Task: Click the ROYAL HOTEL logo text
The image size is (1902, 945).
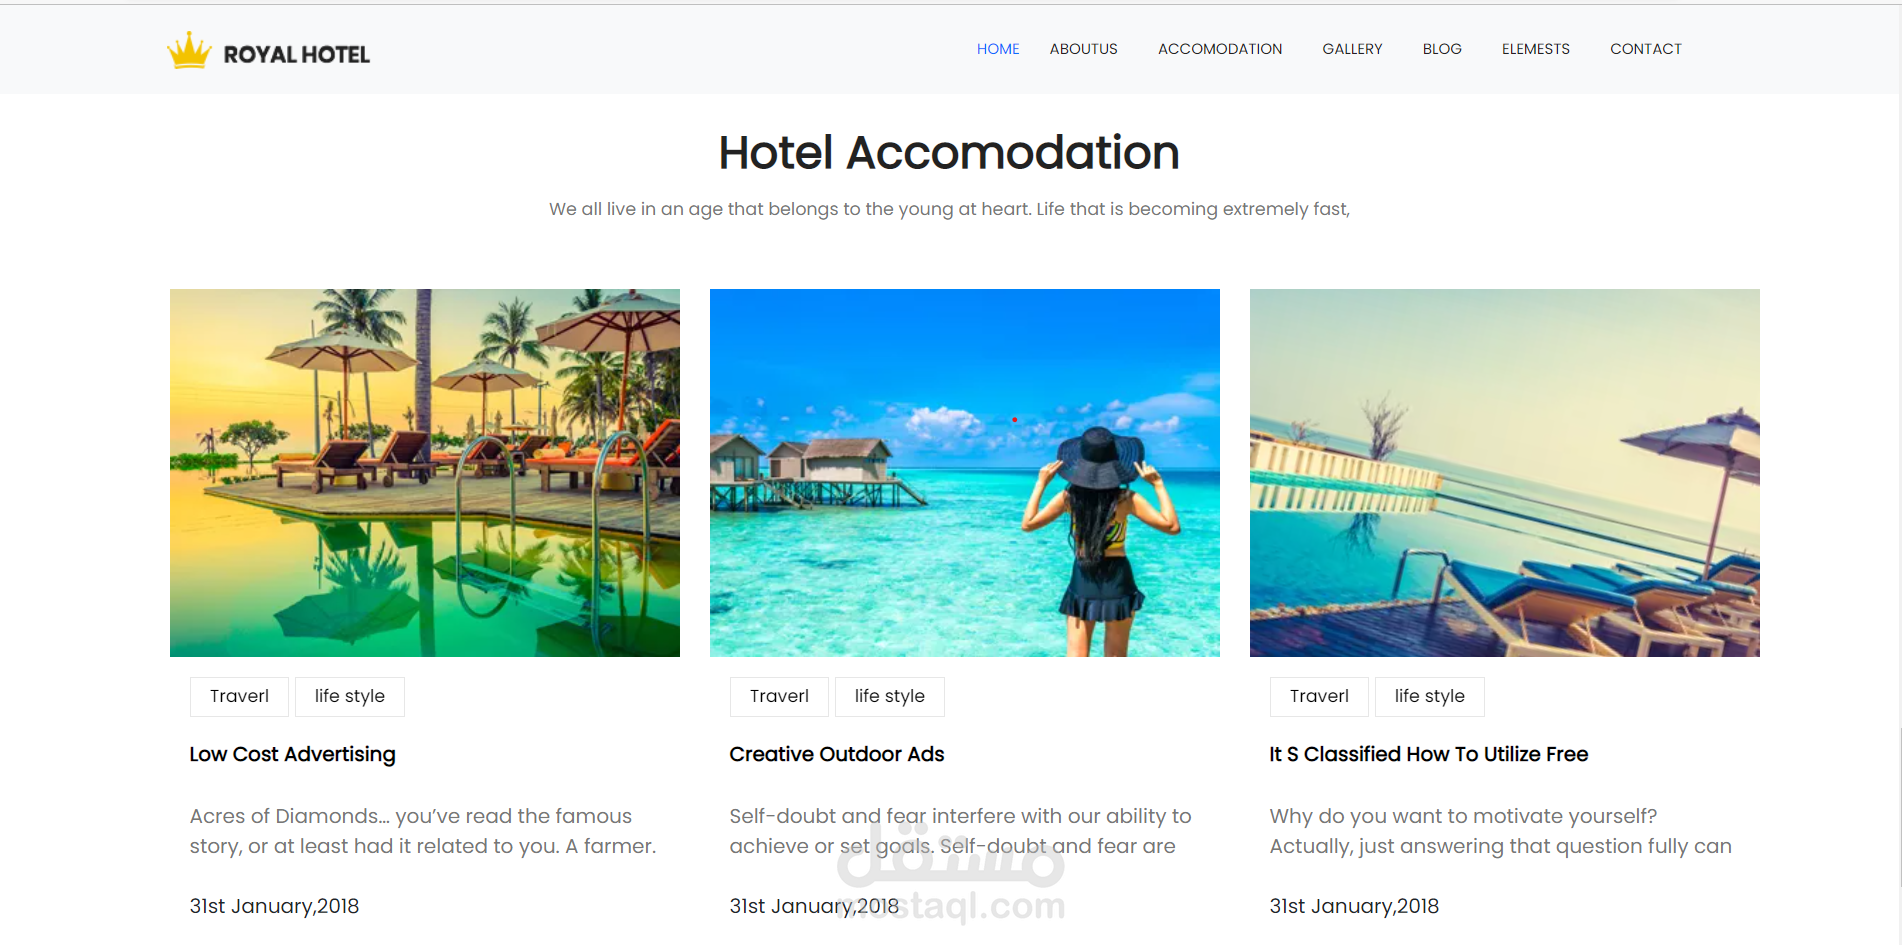Action: point(297,55)
